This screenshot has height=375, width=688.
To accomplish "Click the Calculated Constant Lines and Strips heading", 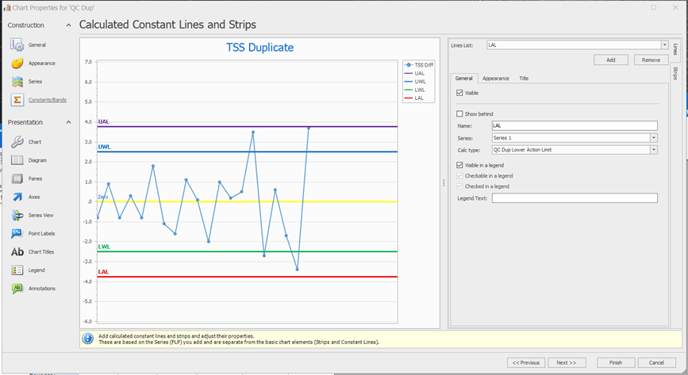I will [168, 25].
